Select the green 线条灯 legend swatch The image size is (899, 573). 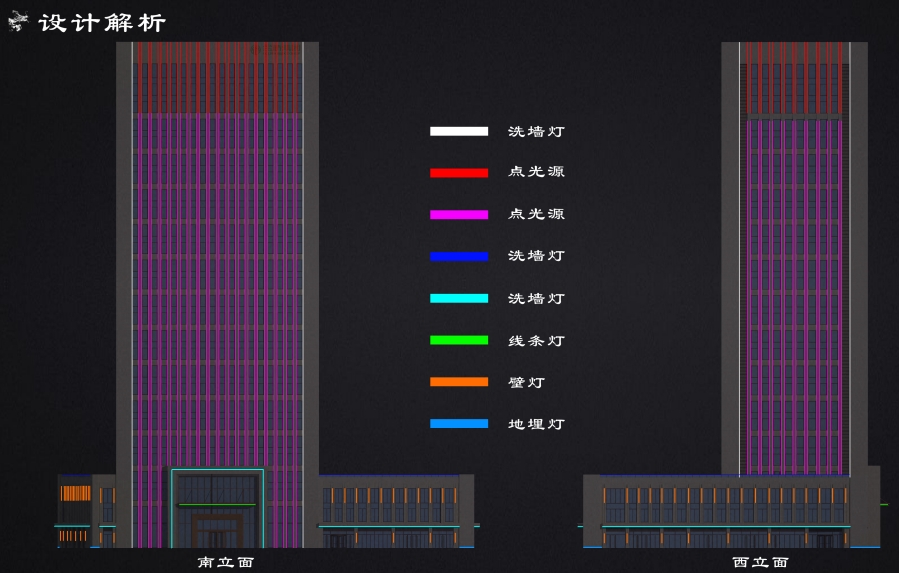[459, 340]
